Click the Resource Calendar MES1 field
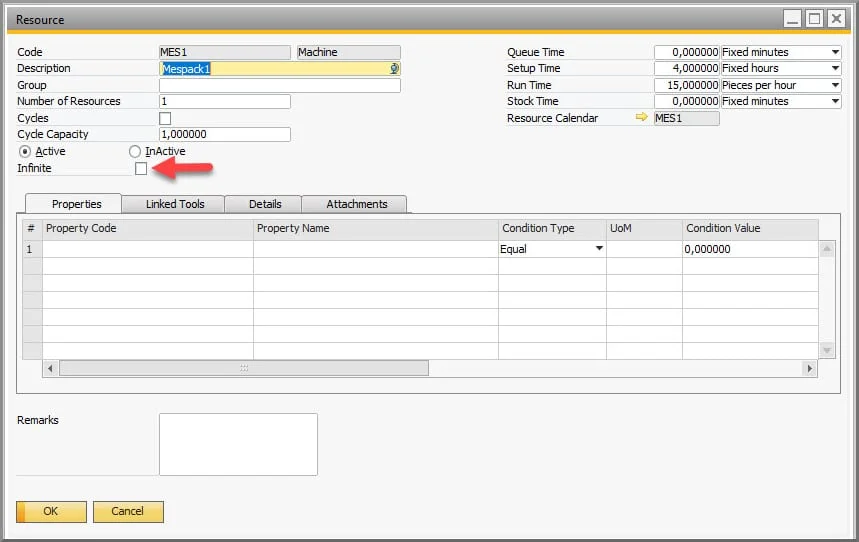The height and width of the screenshot is (542, 859). pos(686,118)
